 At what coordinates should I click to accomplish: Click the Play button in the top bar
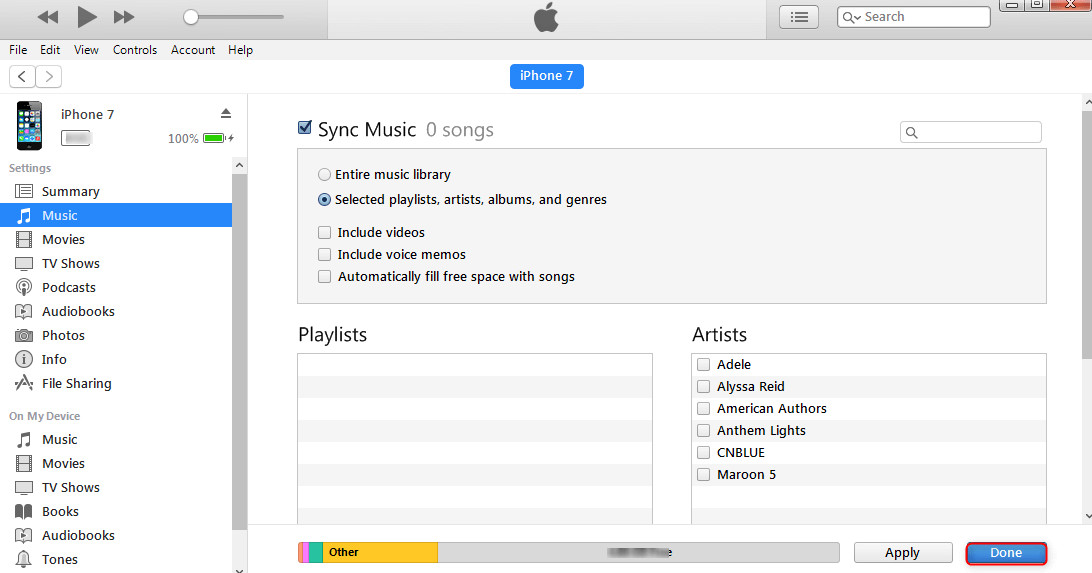click(x=87, y=17)
